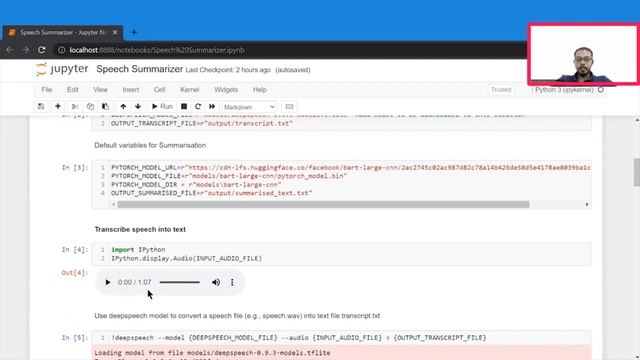This screenshot has height=360, width=640.
Task: Rename the Speech Summarizer notebook title
Action: click(x=139, y=69)
